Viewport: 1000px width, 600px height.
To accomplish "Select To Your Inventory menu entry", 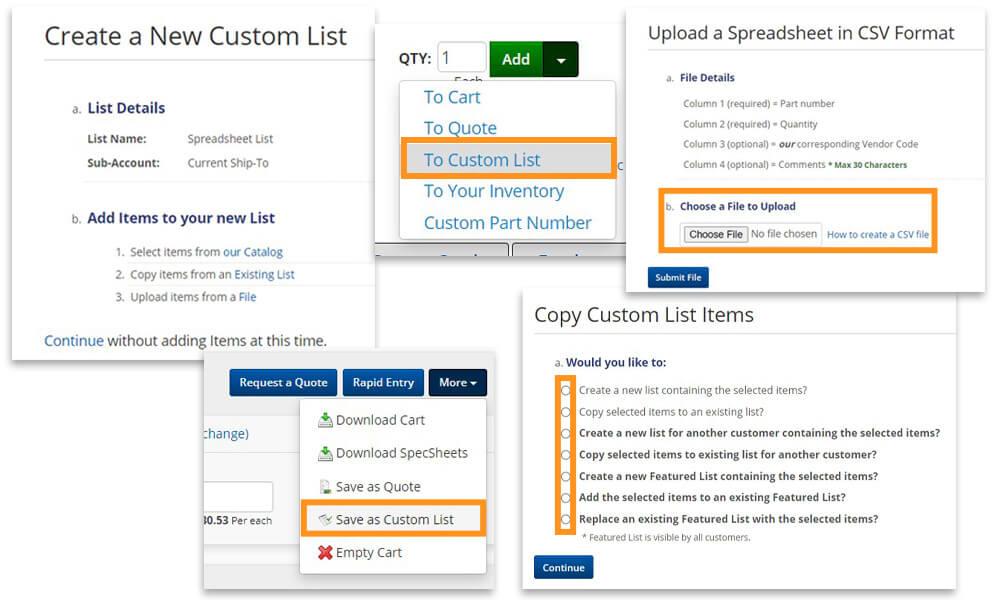I will 494,191.
